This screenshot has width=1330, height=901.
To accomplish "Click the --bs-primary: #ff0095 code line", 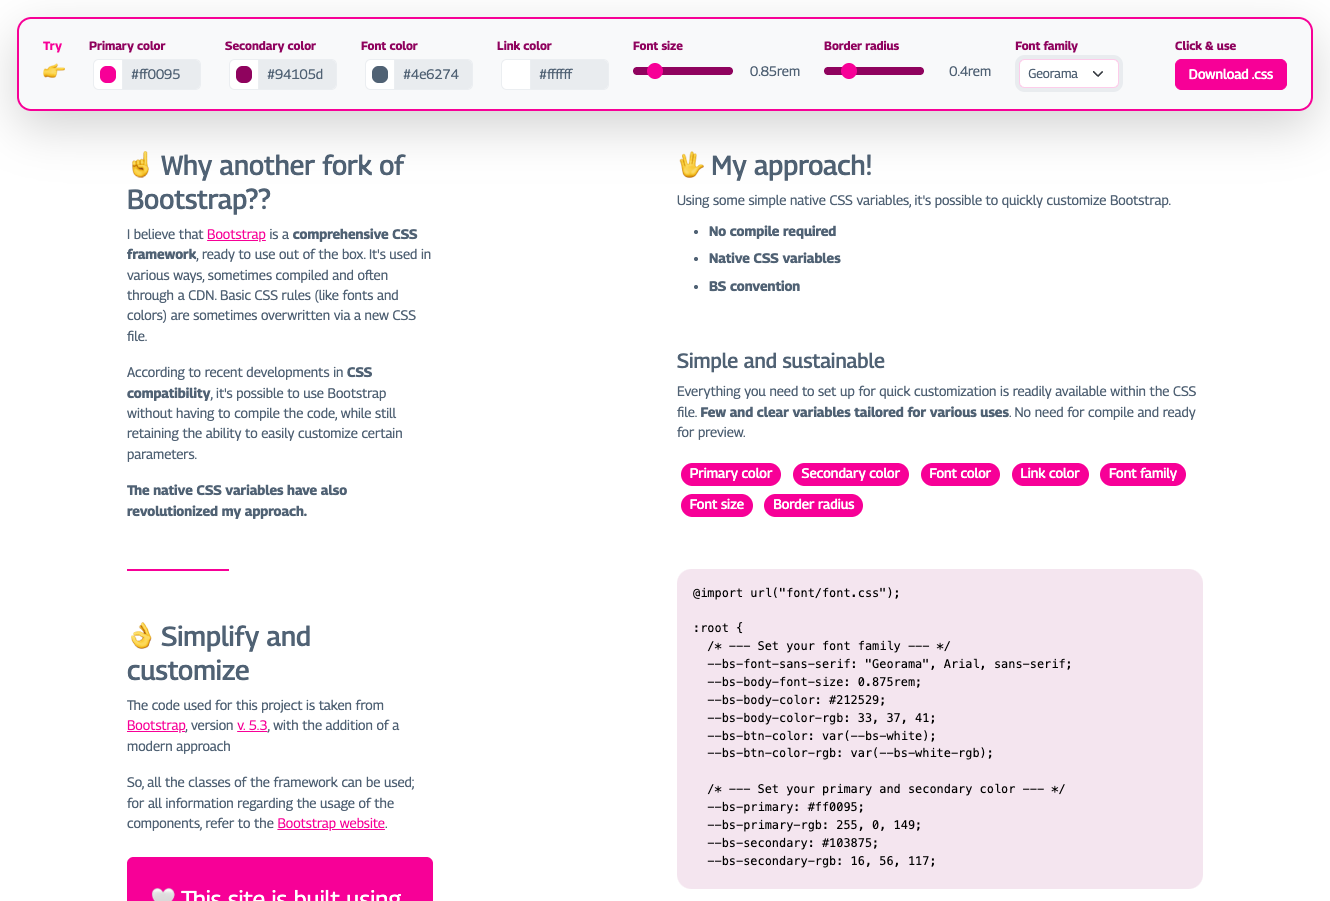I will pyautogui.click(x=785, y=807).
